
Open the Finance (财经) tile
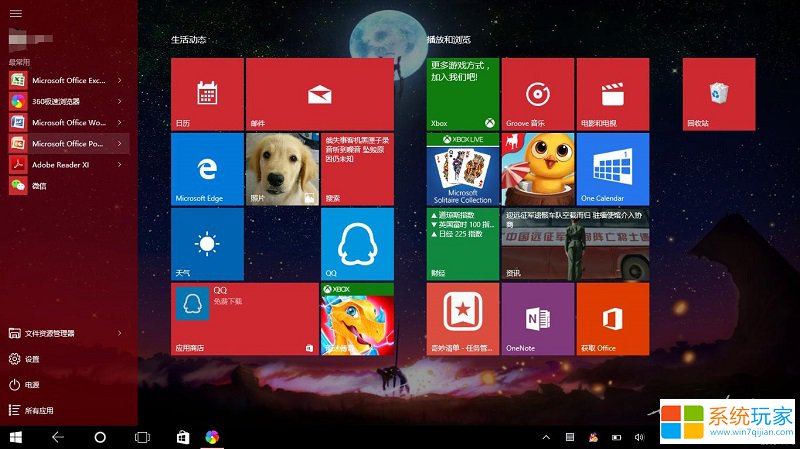tap(463, 244)
